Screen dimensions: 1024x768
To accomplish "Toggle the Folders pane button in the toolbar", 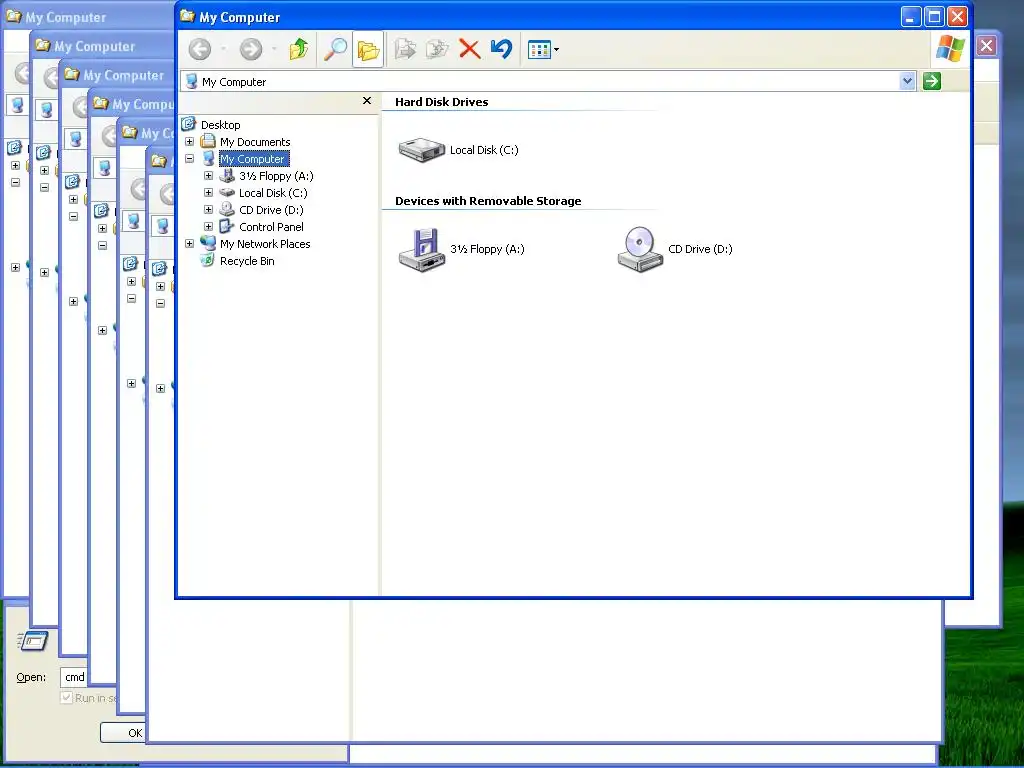I will click(x=368, y=49).
